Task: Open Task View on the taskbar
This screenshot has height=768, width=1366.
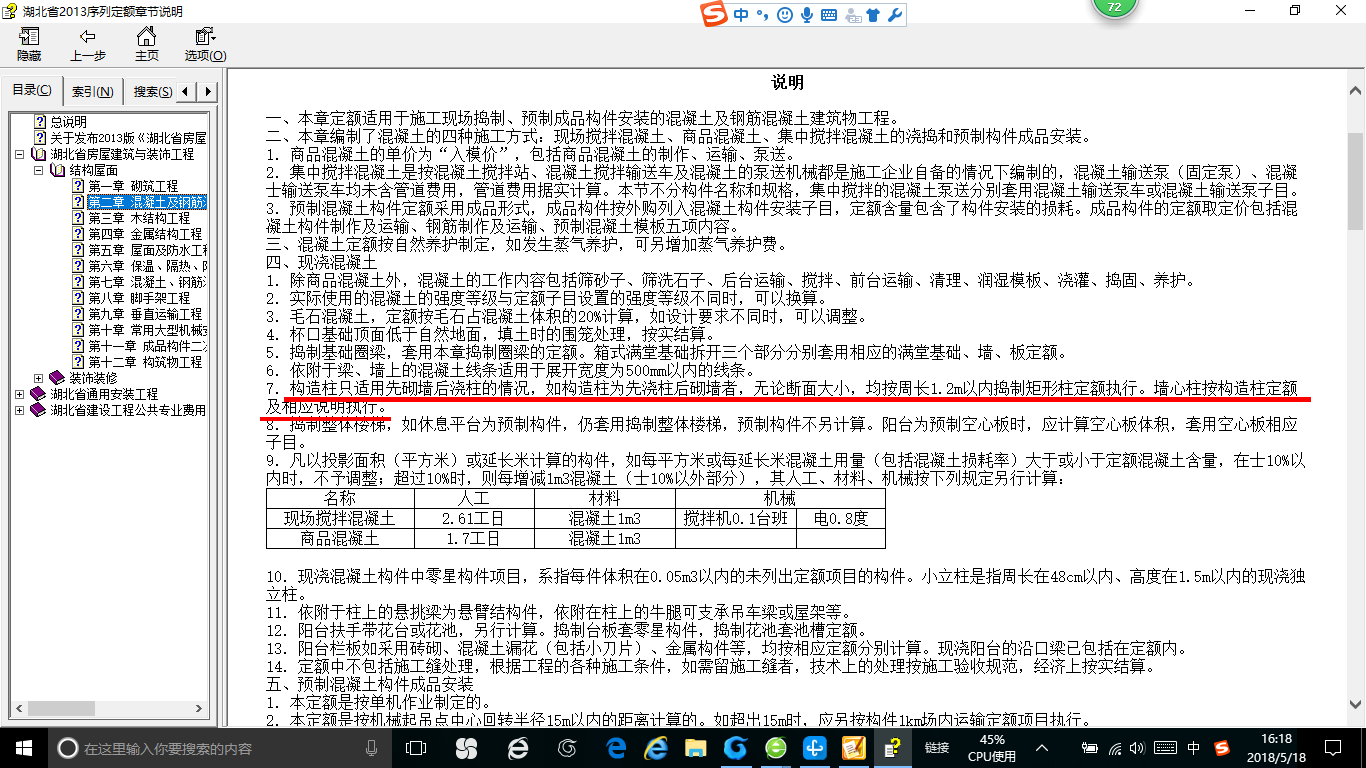Action: tap(416, 747)
